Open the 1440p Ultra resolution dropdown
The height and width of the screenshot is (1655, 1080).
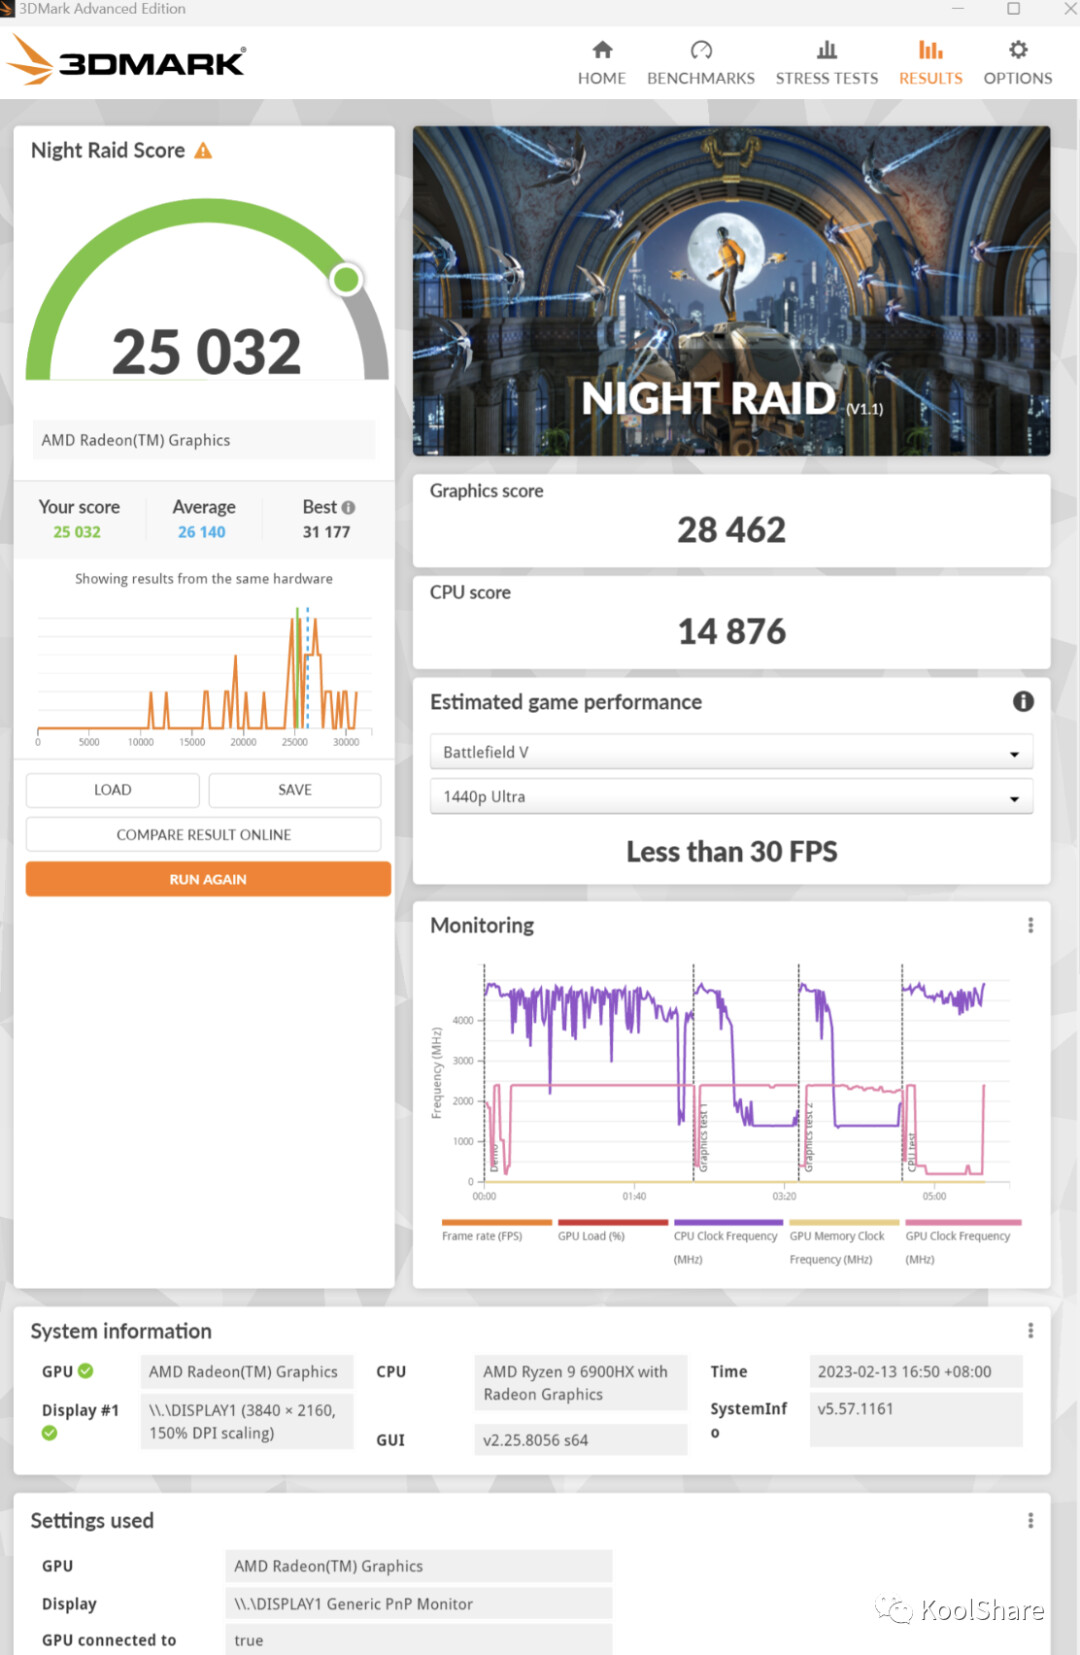731,797
